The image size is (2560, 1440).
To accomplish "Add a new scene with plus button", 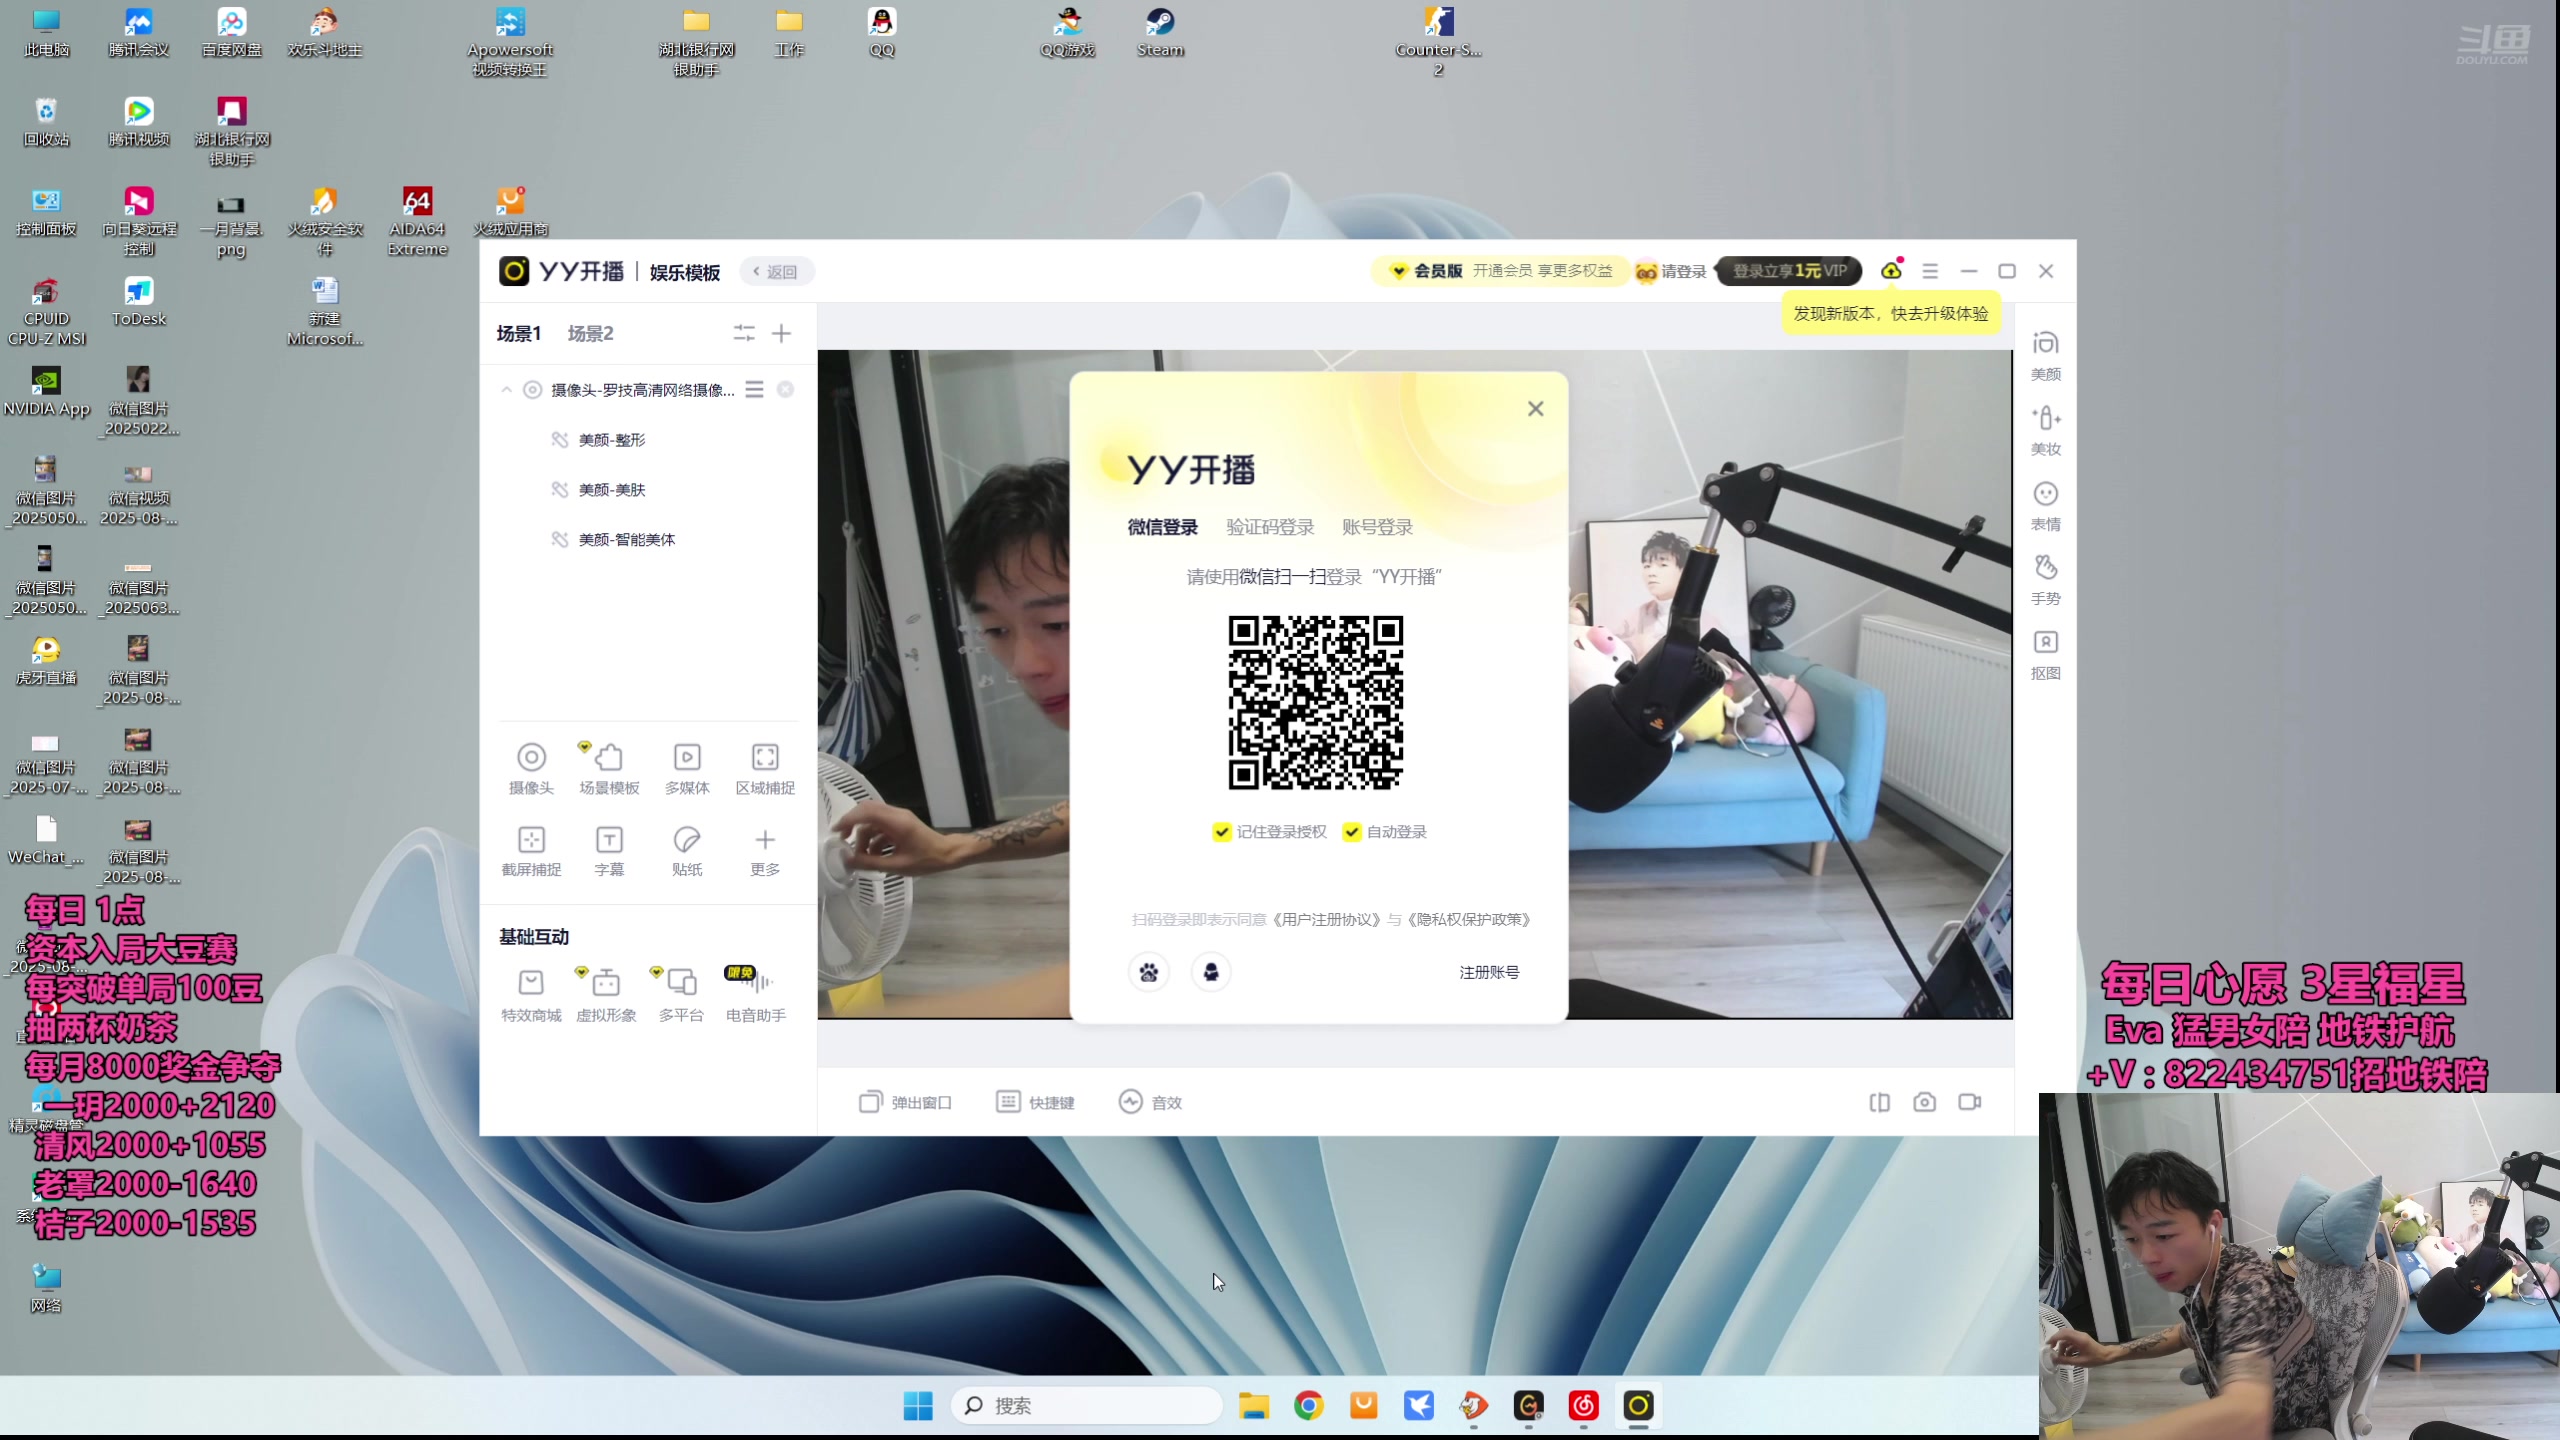I will tap(782, 333).
